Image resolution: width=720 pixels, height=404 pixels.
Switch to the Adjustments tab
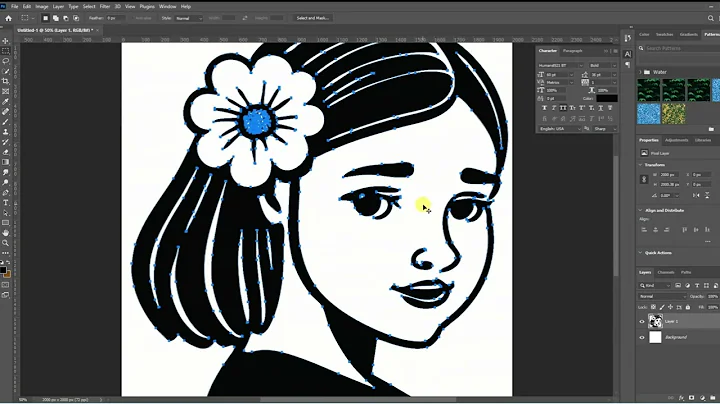(676, 140)
